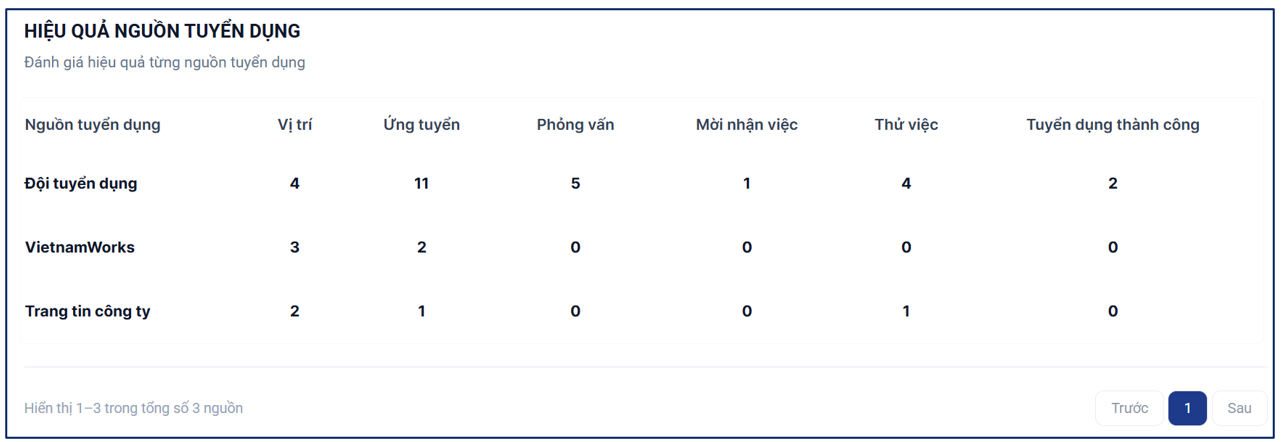Click the Trước pagination button

tap(1129, 408)
